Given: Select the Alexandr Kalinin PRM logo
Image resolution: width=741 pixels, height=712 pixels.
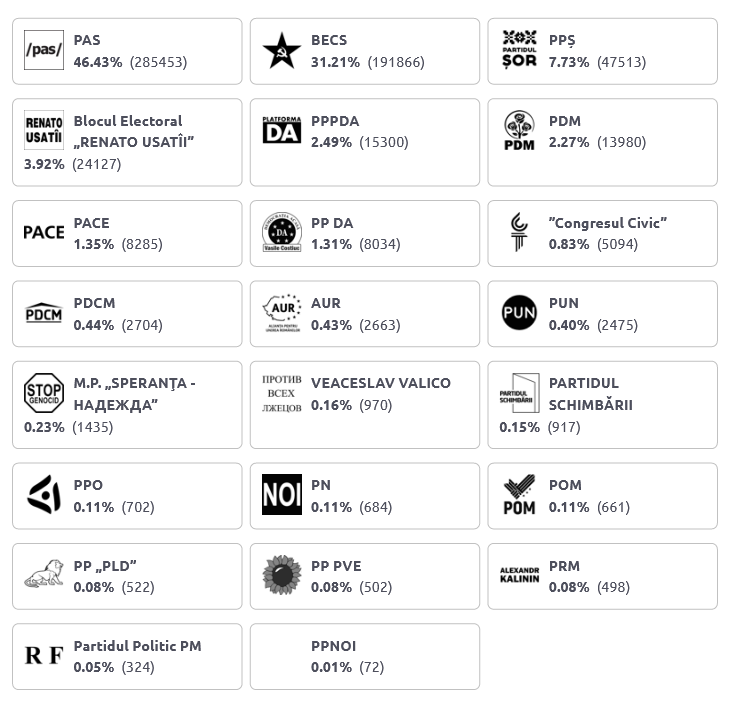Looking at the screenshot, I should click(x=519, y=575).
